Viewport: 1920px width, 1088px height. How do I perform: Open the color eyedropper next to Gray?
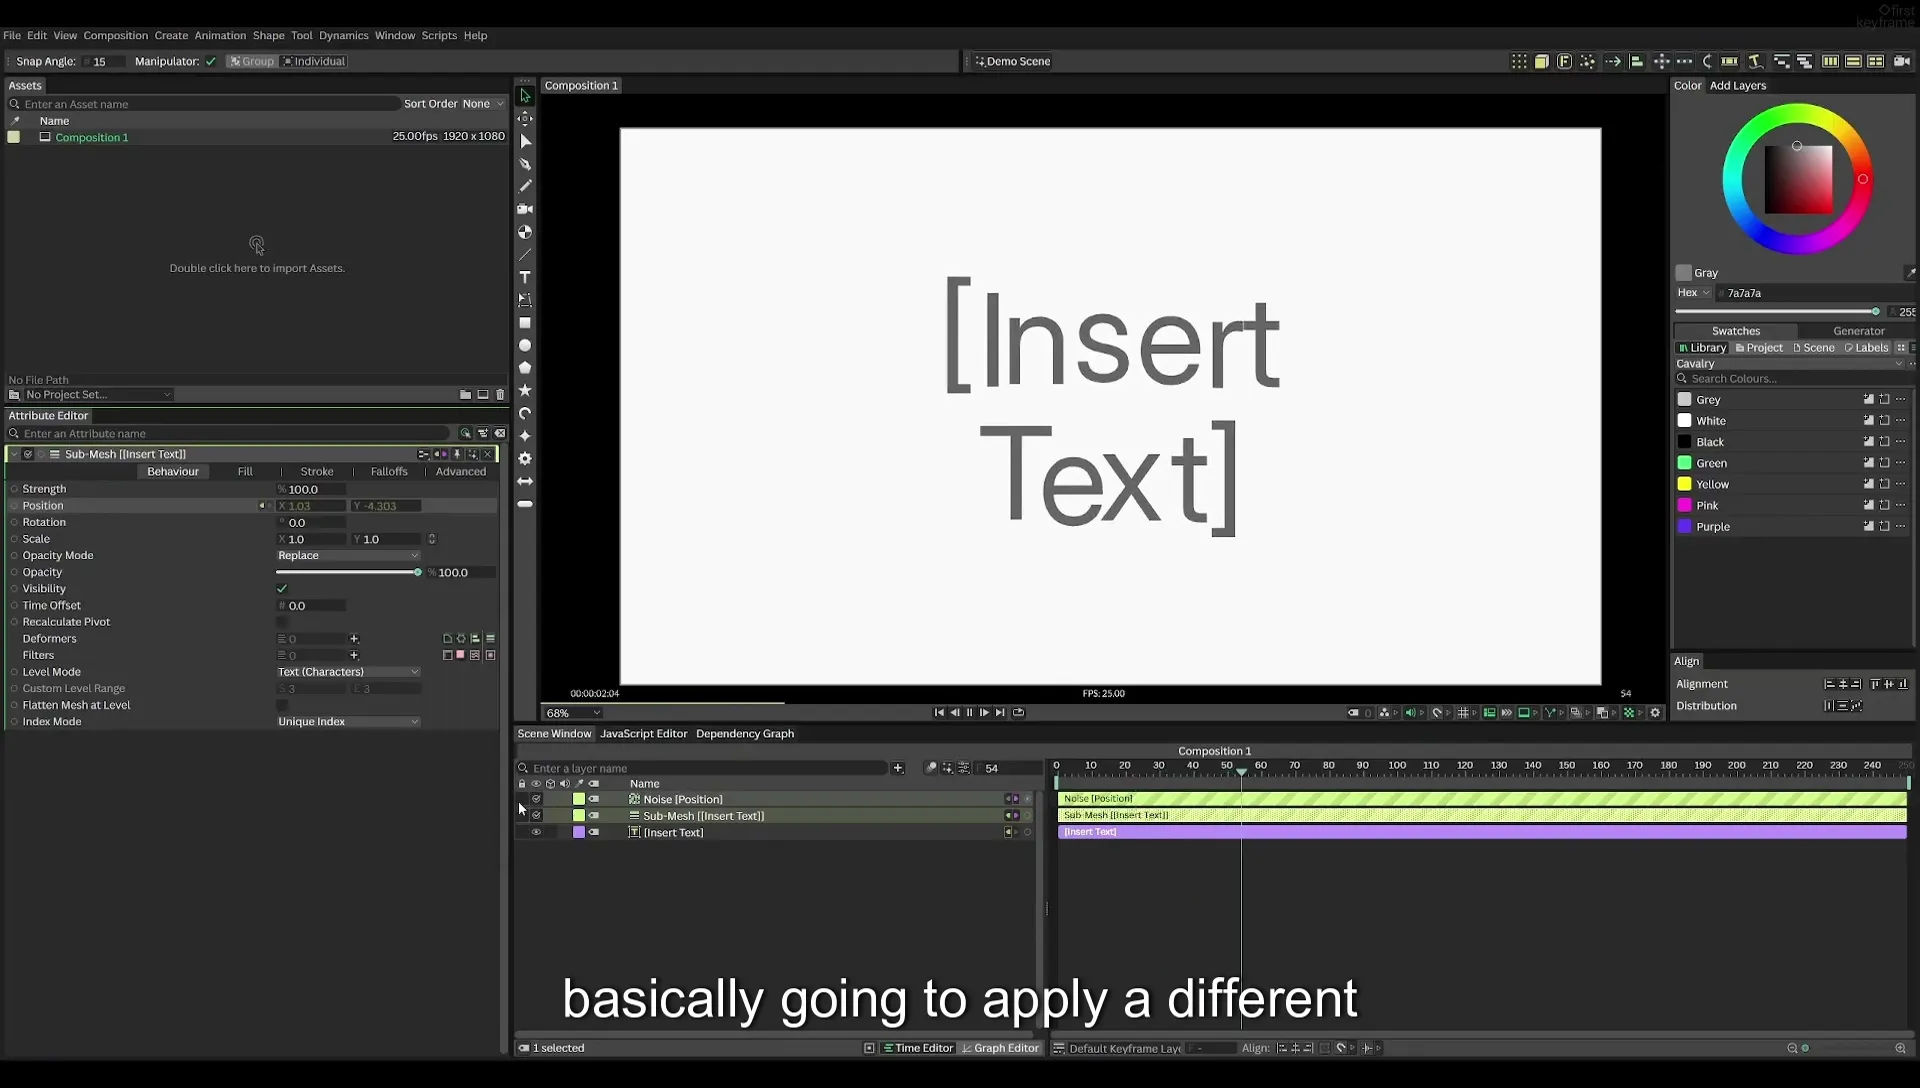tap(1910, 273)
